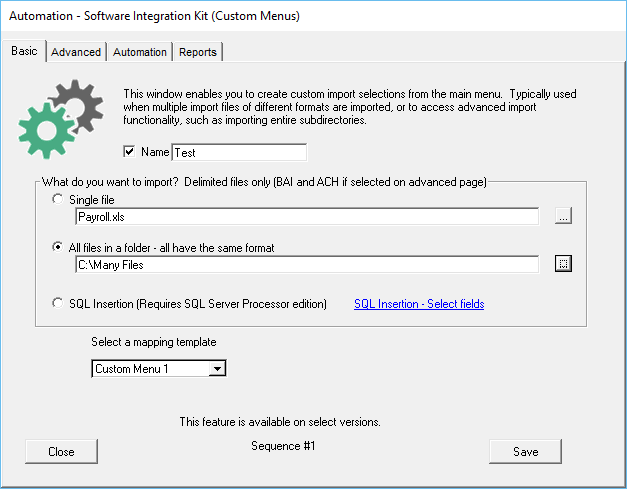The image size is (627, 489).
Task: Click the green and gray gears icon
Action: tap(59, 118)
